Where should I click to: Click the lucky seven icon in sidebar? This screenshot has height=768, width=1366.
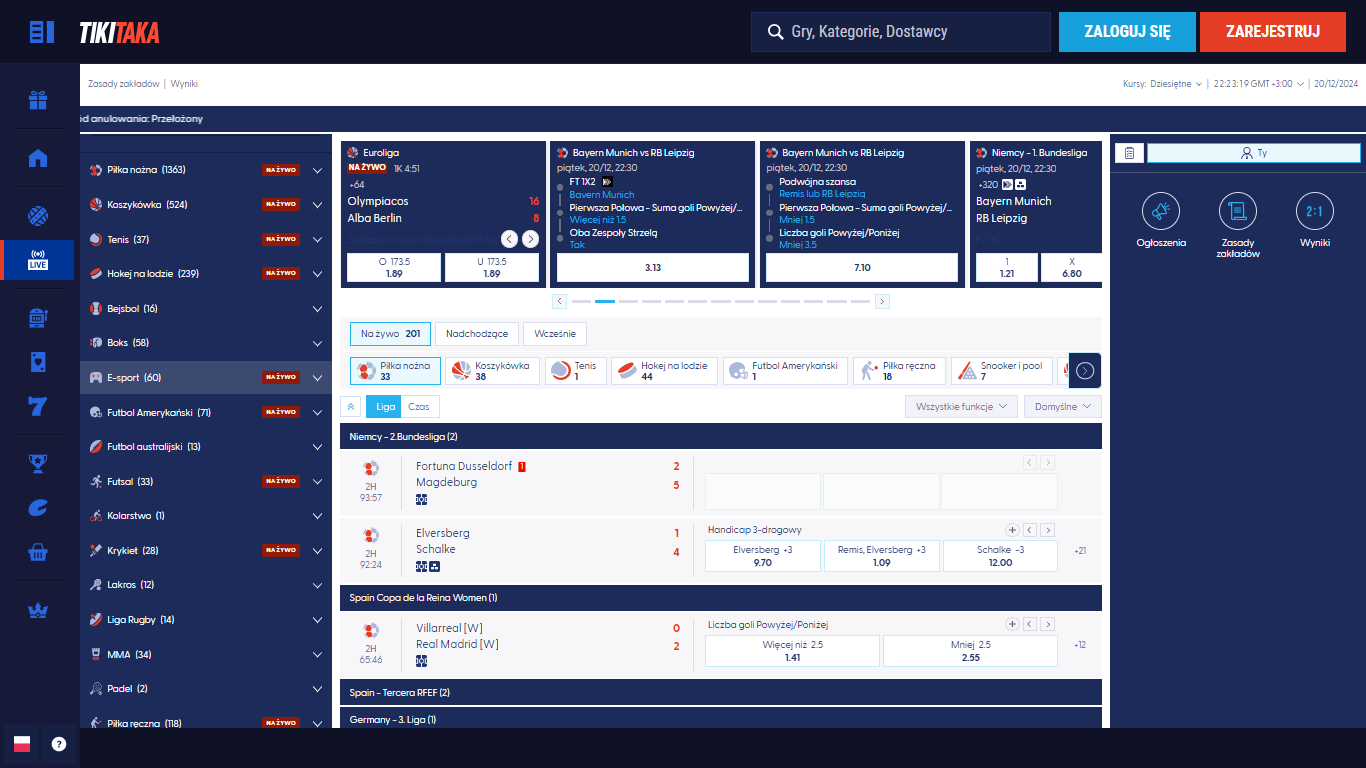coord(38,406)
